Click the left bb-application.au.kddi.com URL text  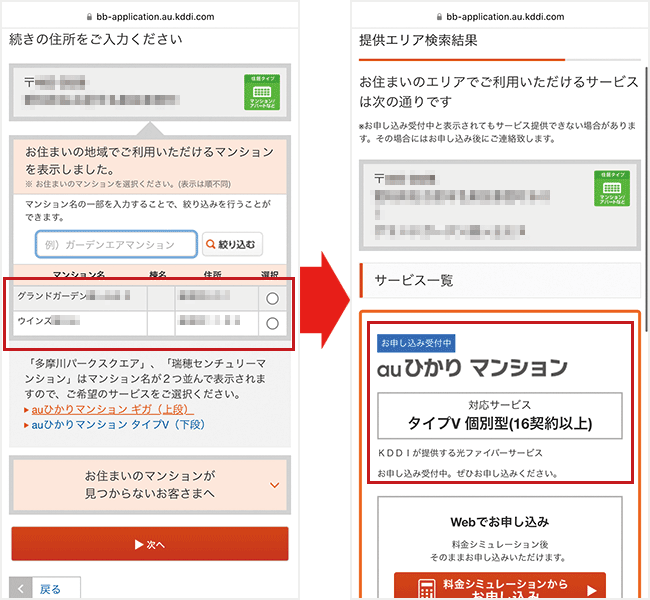pyautogui.click(x=155, y=17)
